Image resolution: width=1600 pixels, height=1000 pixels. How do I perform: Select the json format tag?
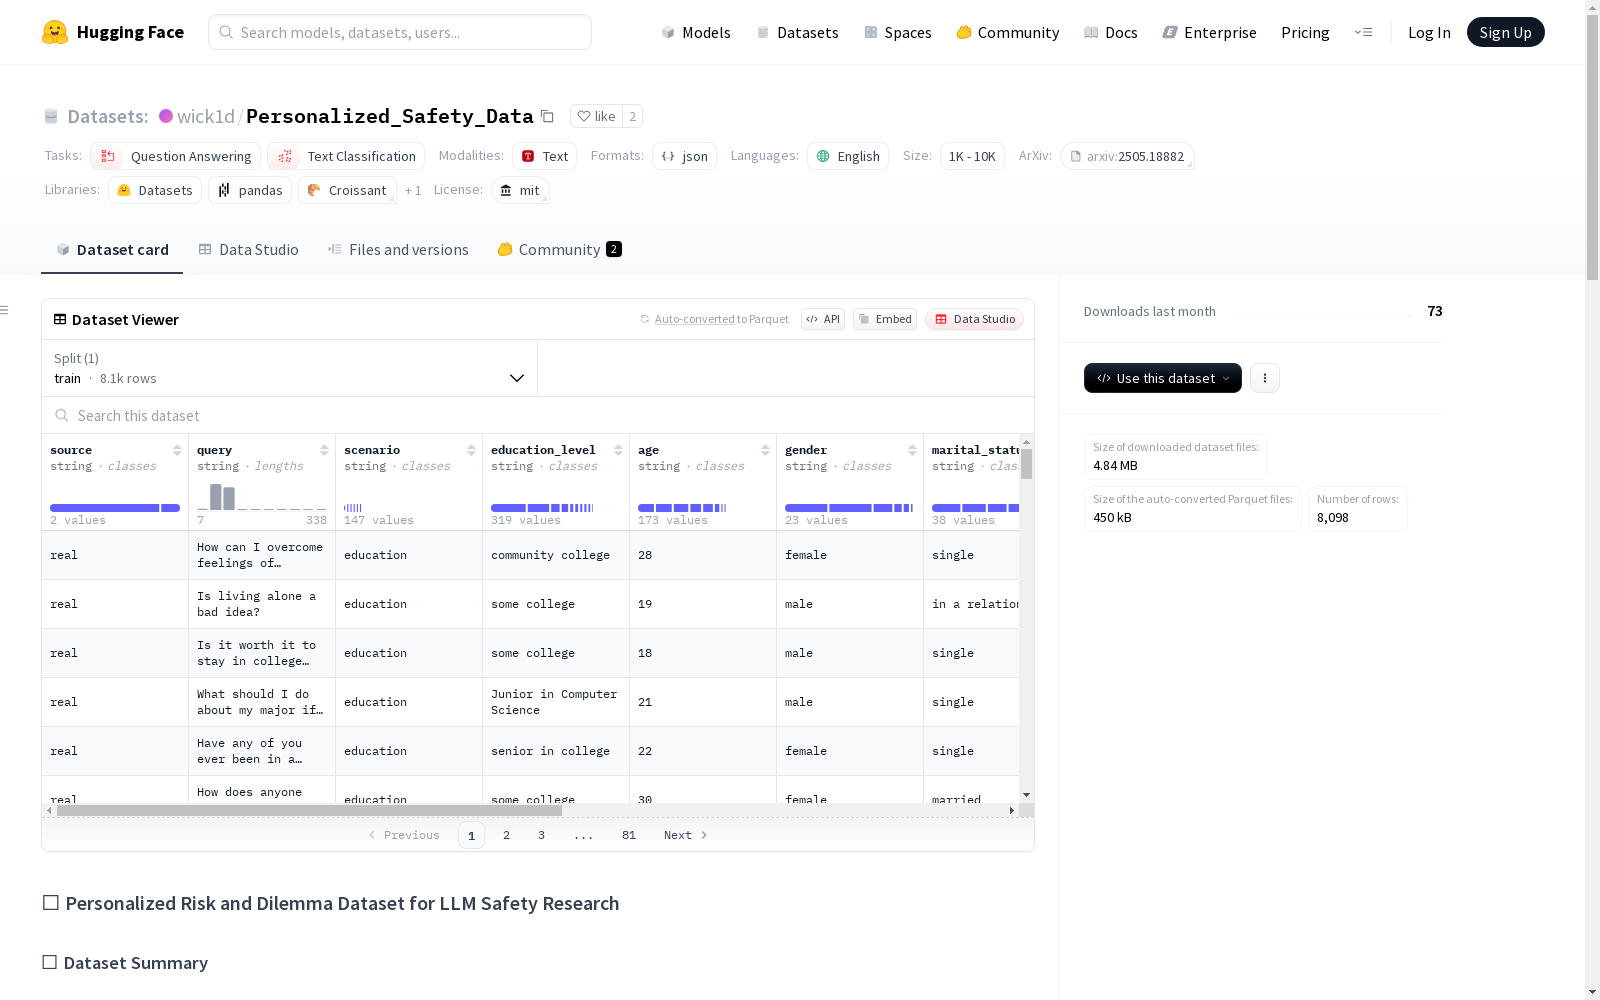click(684, 156)
